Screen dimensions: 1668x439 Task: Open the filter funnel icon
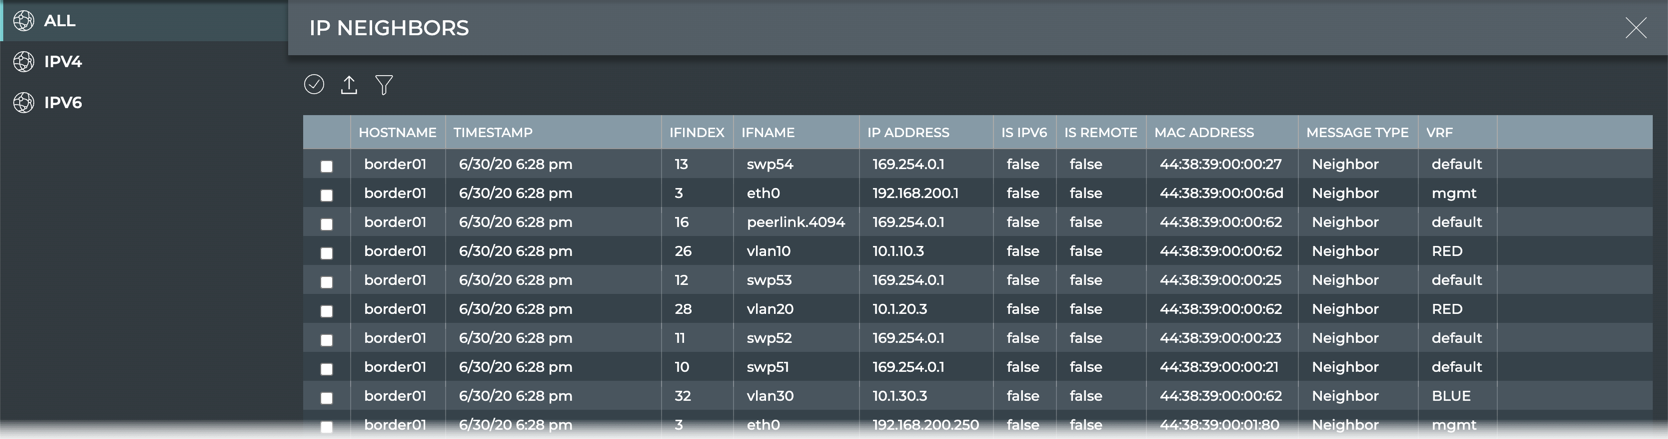click(x=384, y=85)
